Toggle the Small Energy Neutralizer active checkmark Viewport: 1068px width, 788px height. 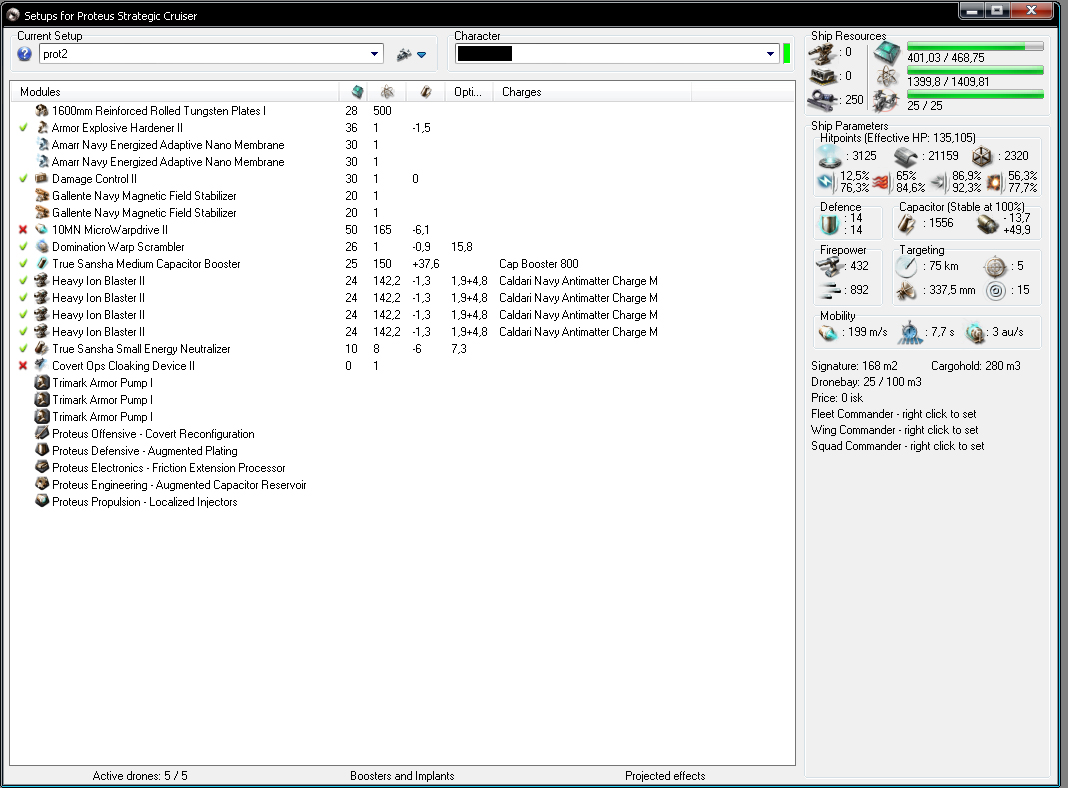pos(23,349)
